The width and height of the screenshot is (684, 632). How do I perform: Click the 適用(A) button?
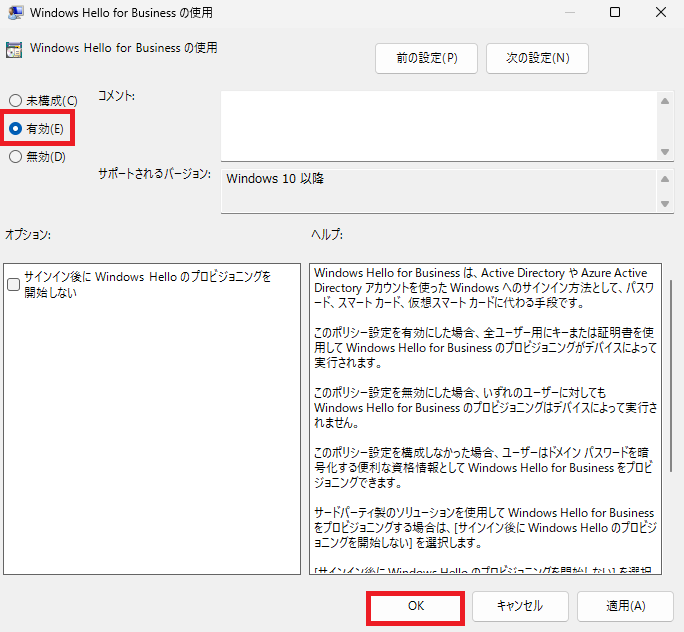point(625,606)
